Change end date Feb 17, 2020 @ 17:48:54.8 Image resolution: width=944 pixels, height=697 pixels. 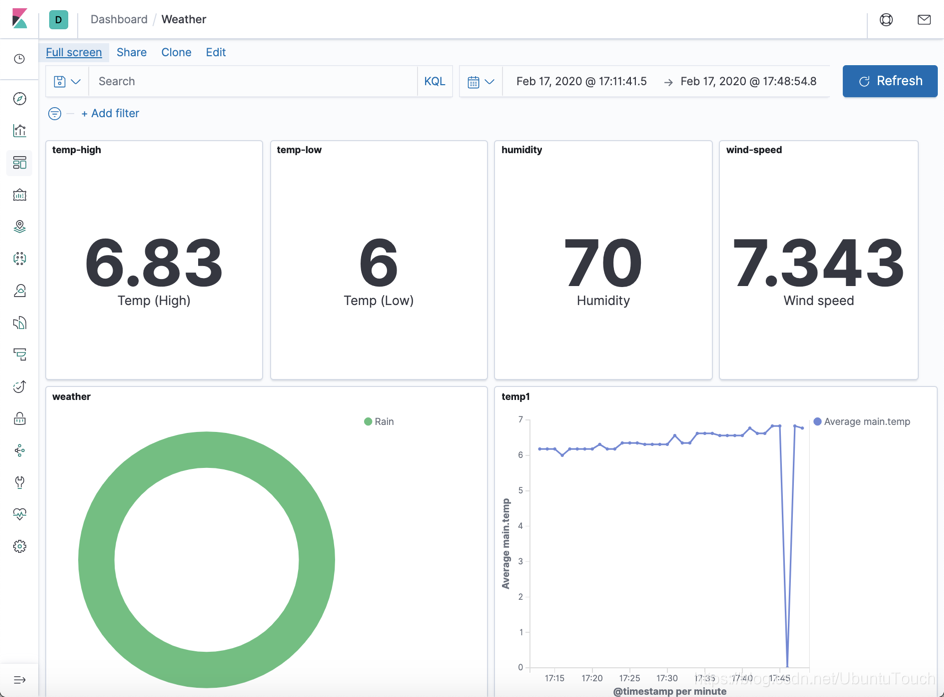748,81
